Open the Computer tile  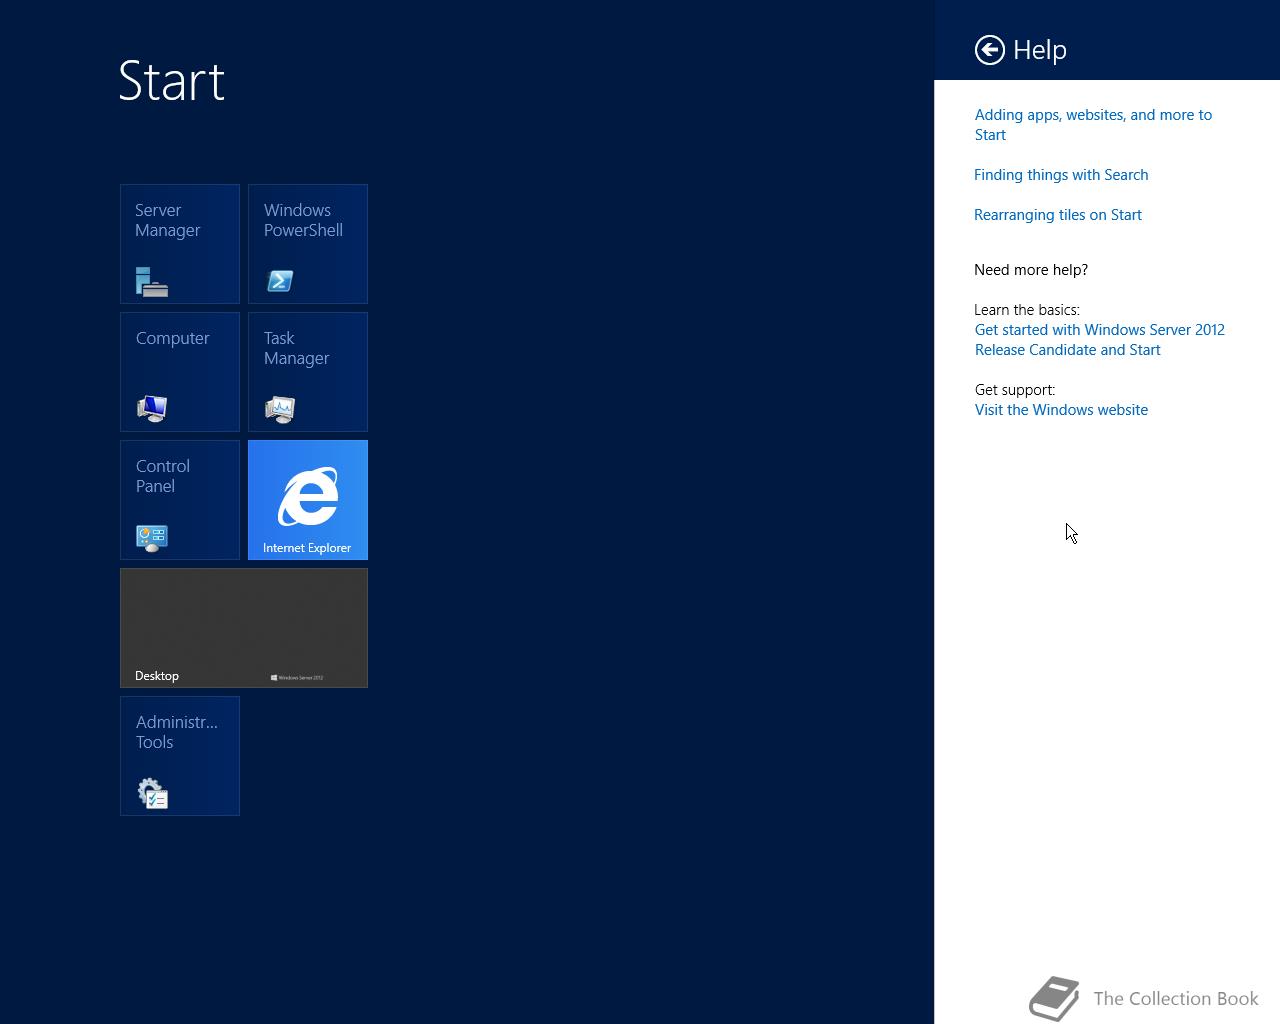coord(180,372)
